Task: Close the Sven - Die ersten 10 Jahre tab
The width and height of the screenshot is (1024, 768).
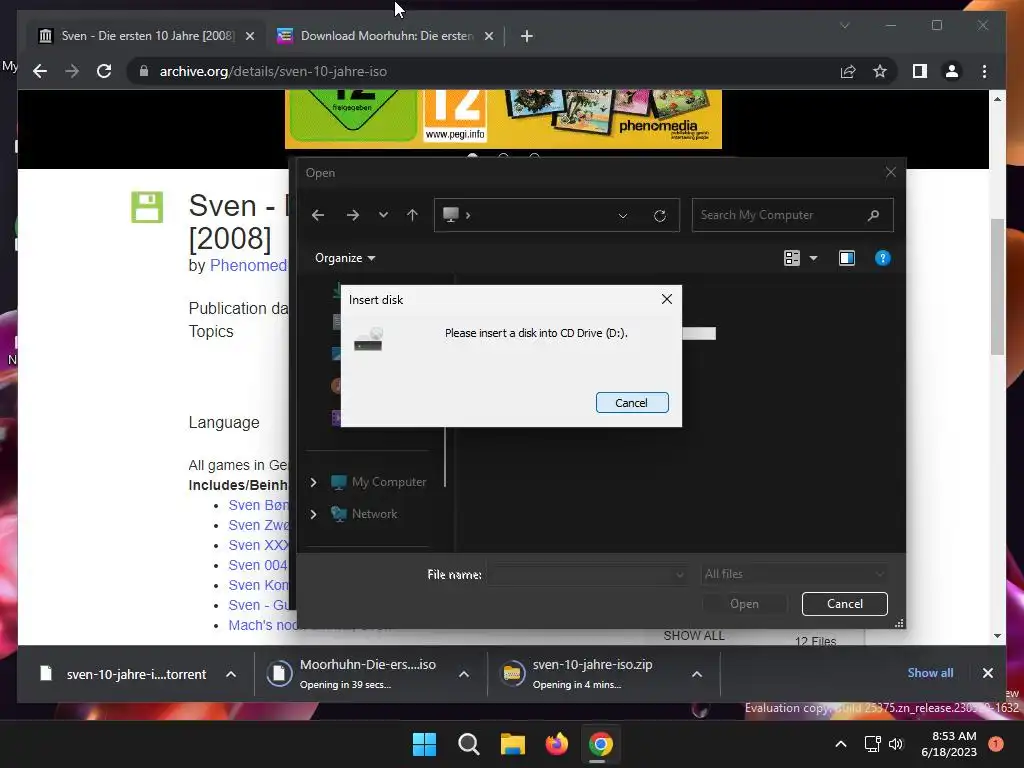Action: click(249, 36)
